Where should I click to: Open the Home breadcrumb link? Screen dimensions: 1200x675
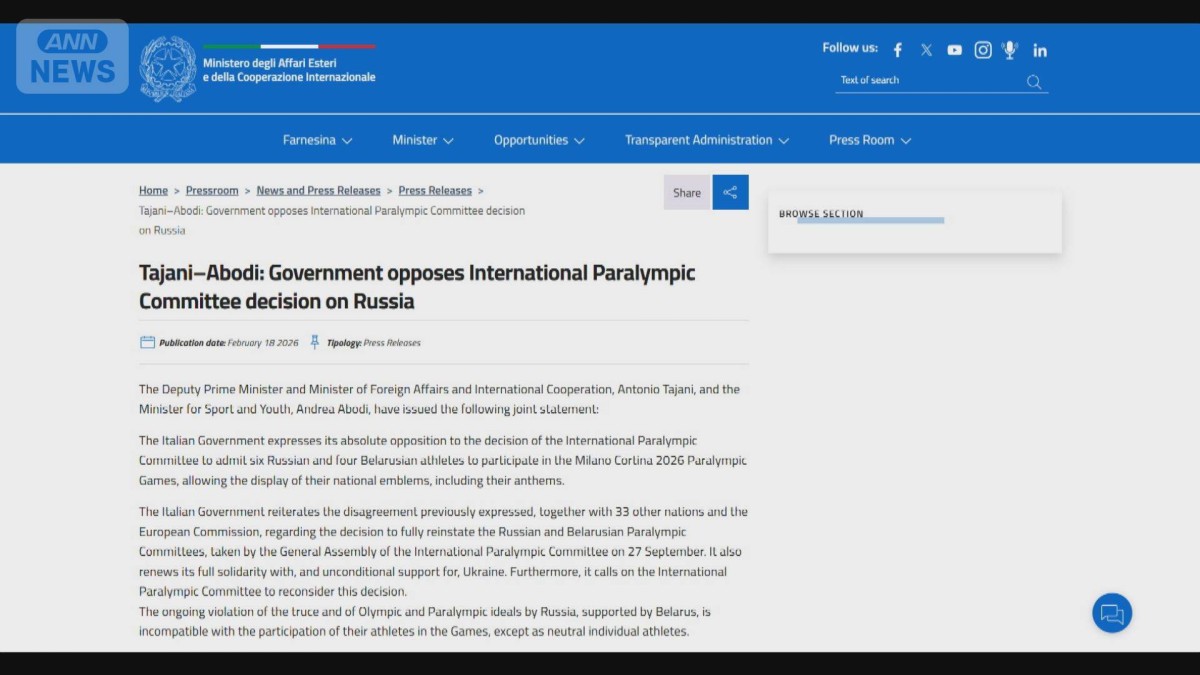153,190
